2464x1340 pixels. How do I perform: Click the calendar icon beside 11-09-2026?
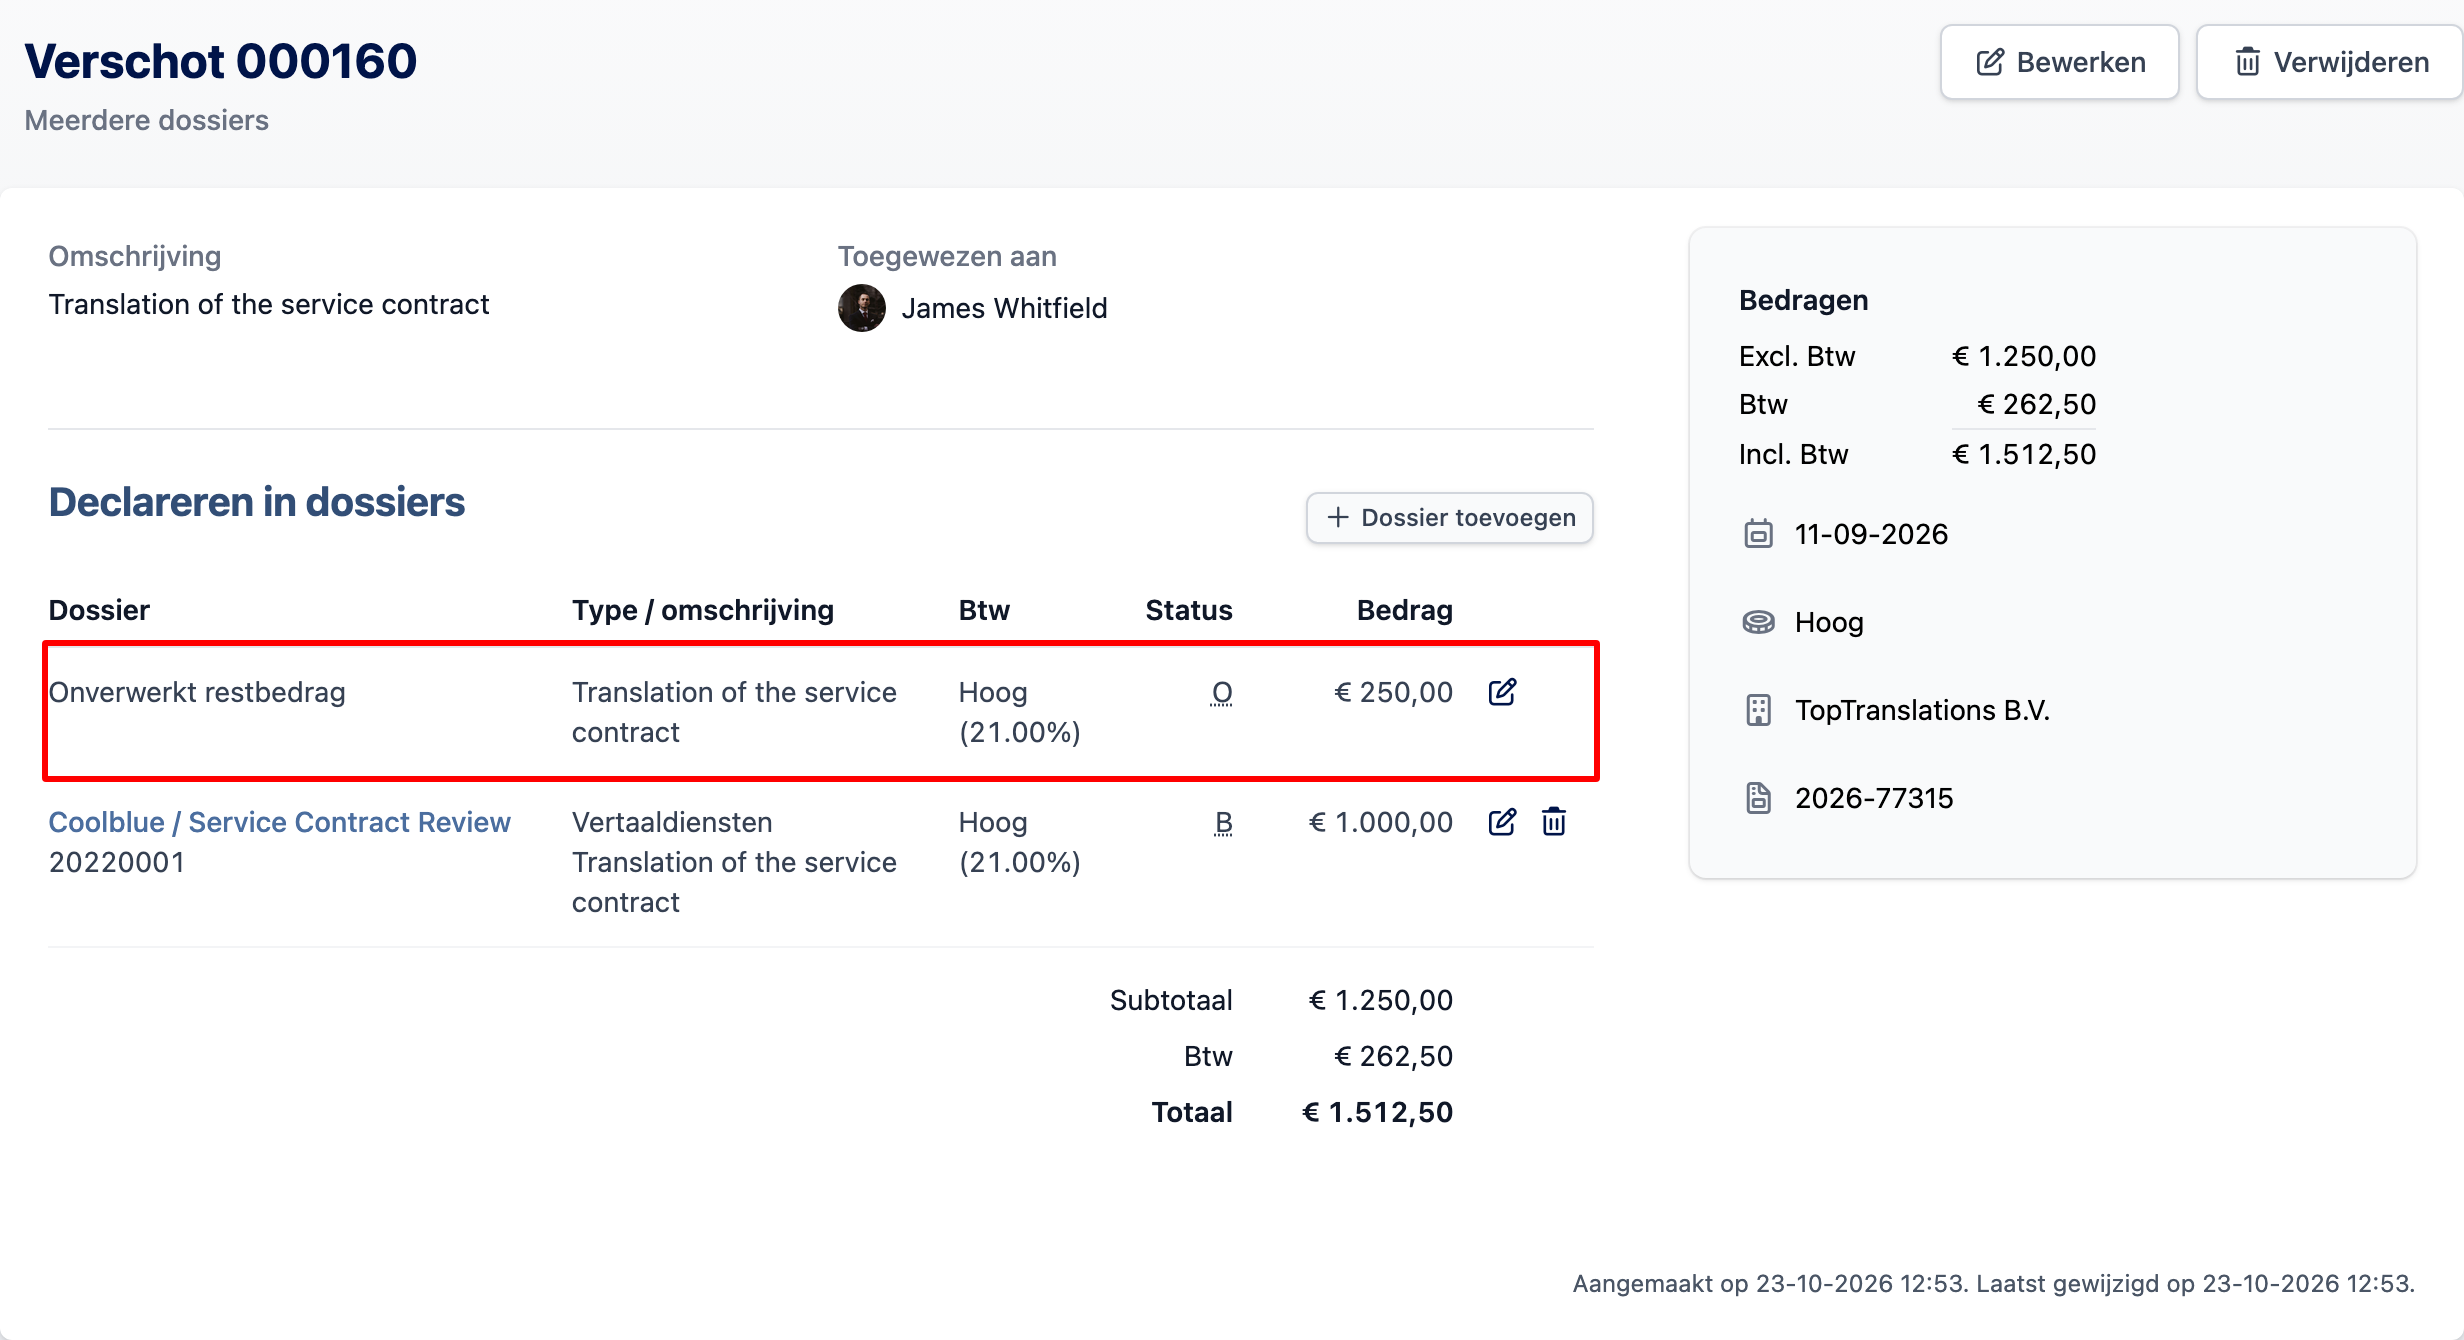(x=1758, y=534)
